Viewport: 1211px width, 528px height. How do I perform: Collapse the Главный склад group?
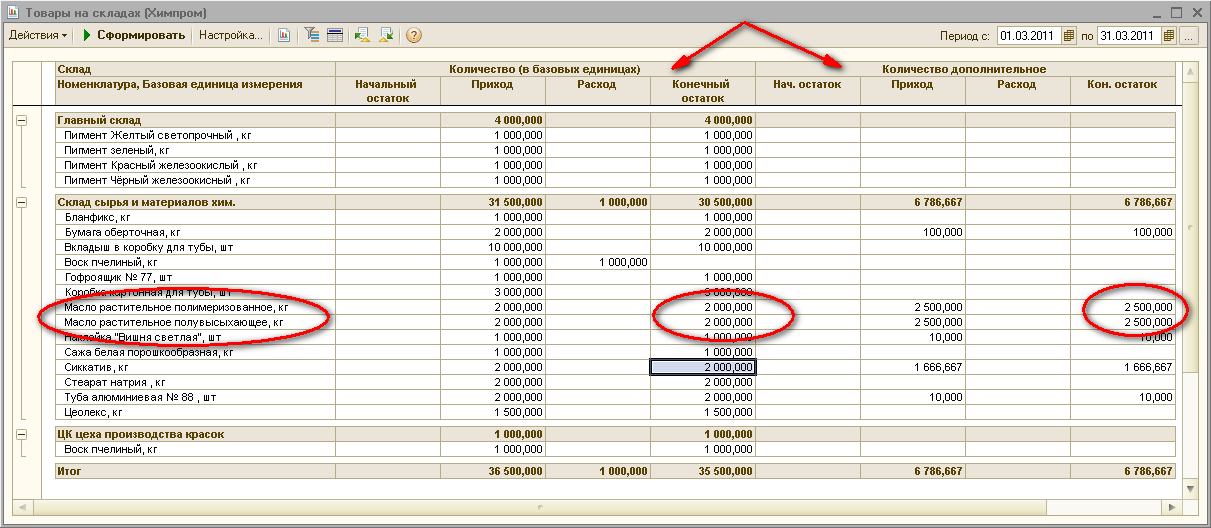pyautogui.click(x=23, y=120)
